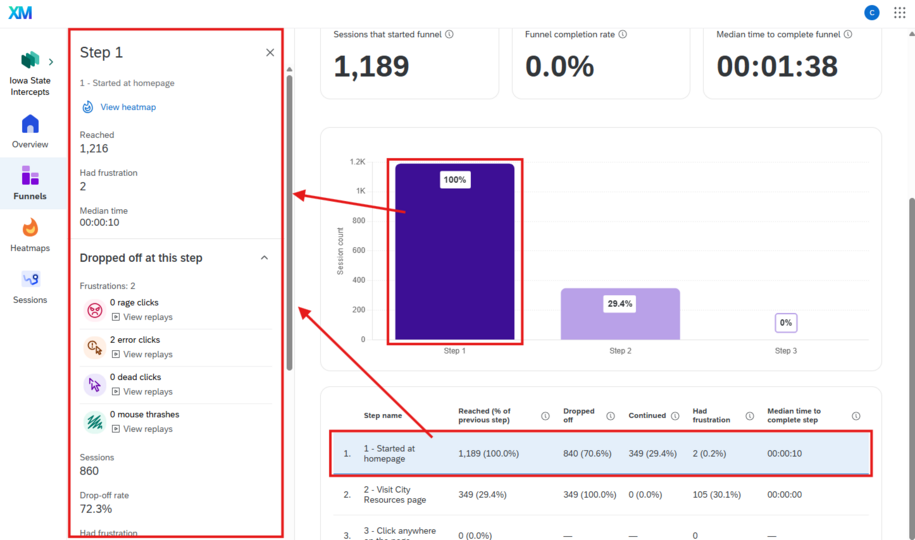Select the Step 2 bar in the chart
Viewport: 915px width, 540px height.
click(620, 314)
